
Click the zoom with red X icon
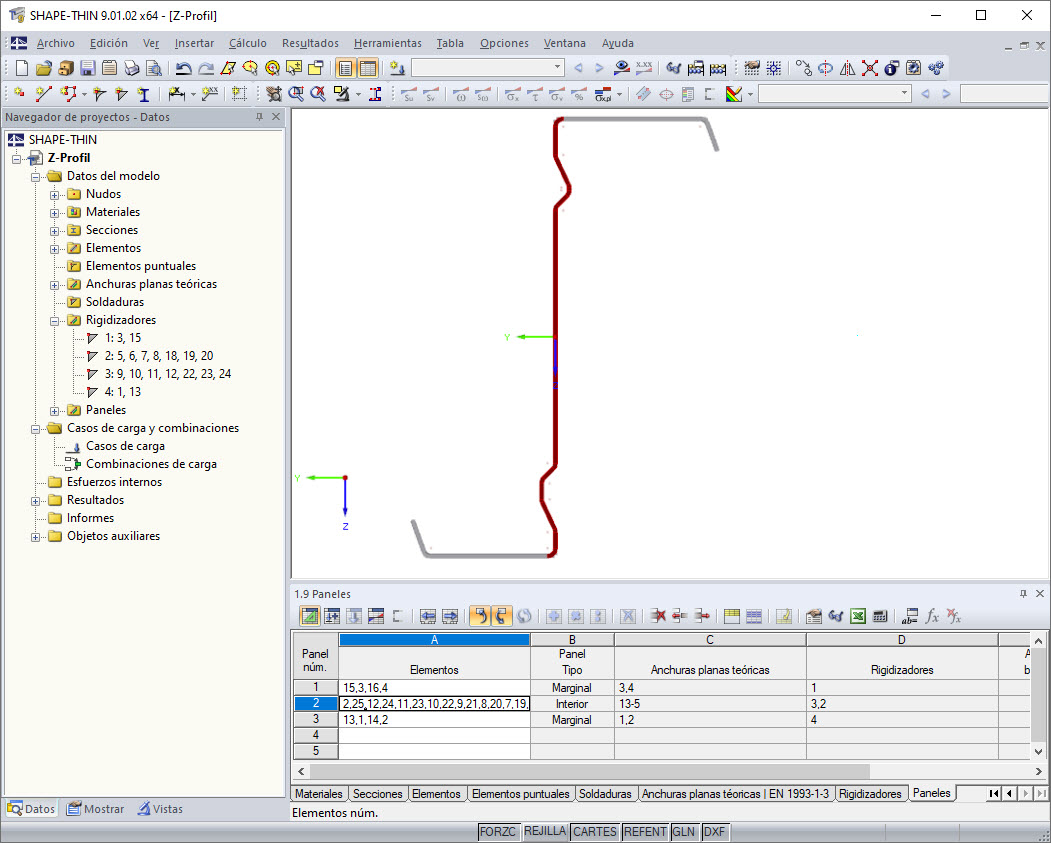(x=318, y=94)
